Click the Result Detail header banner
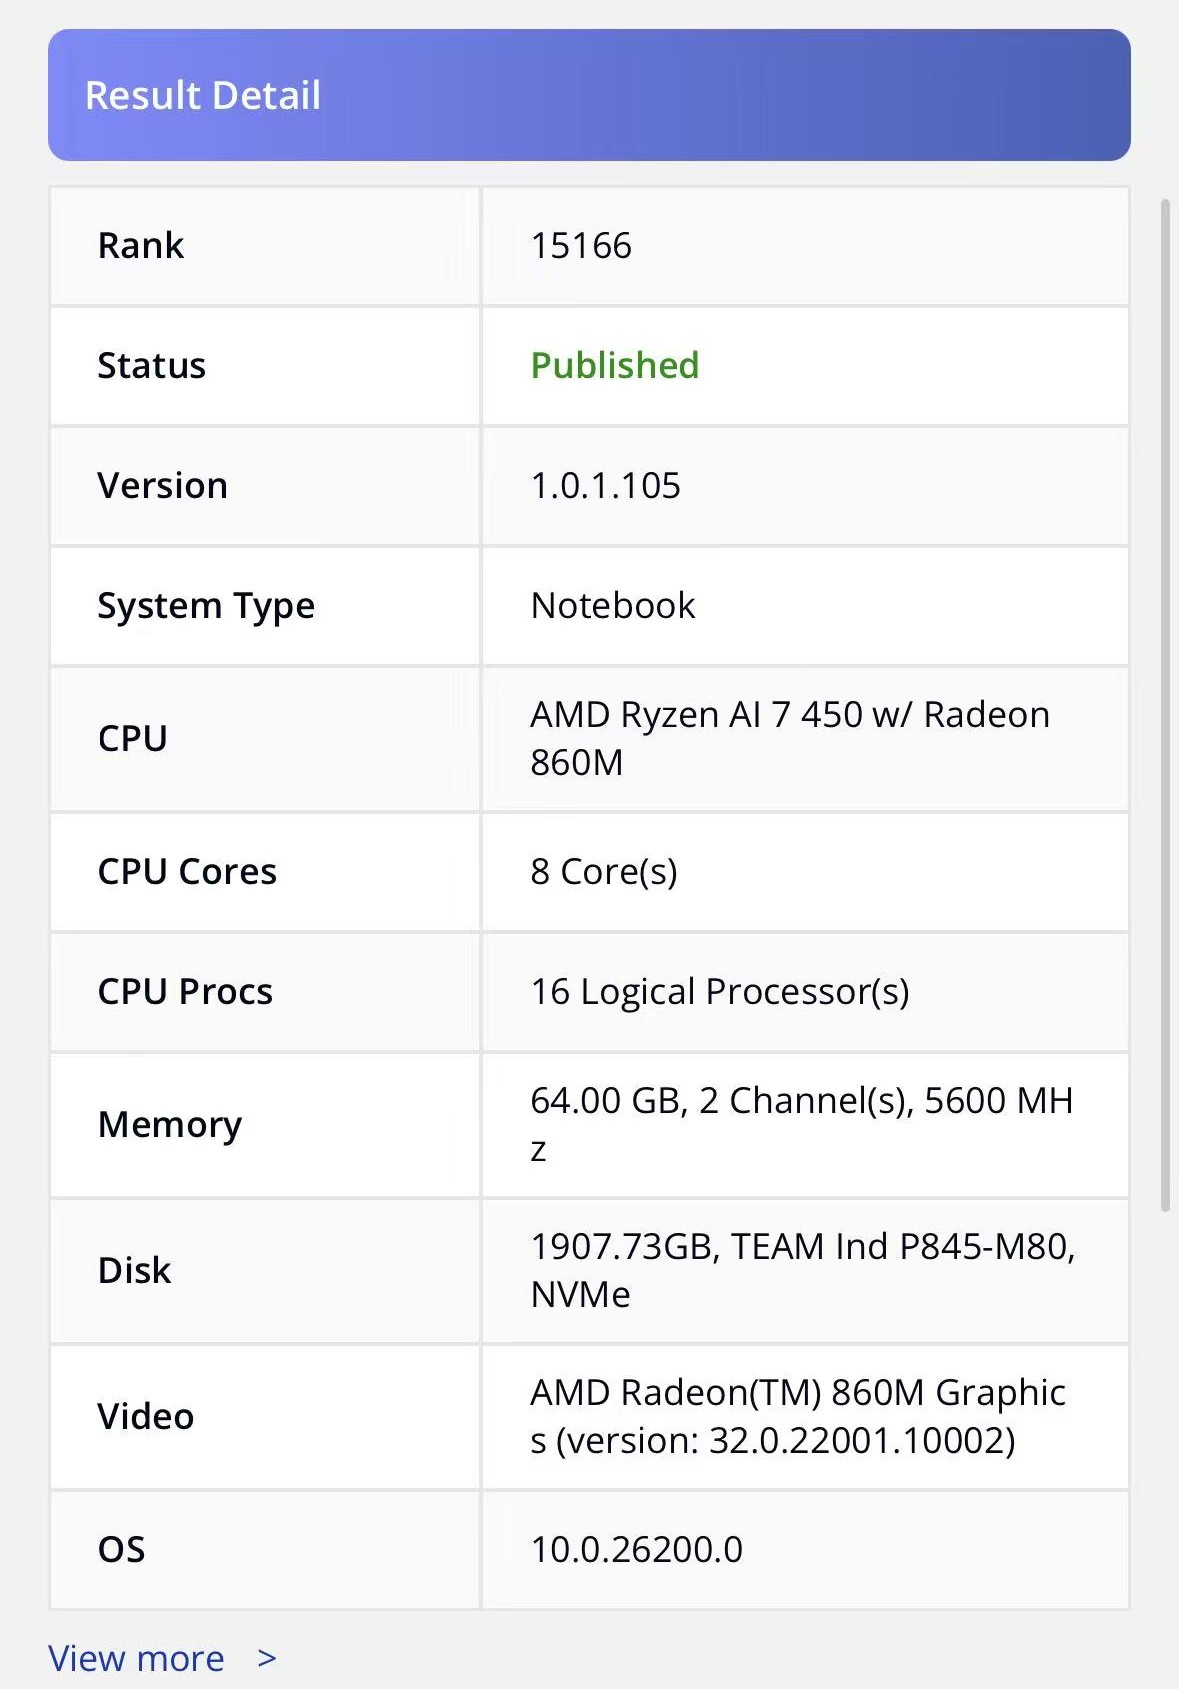Image resolution: width=1179 pixels, height=1689 pixels. pyautogui.click(x=589, y=95)
